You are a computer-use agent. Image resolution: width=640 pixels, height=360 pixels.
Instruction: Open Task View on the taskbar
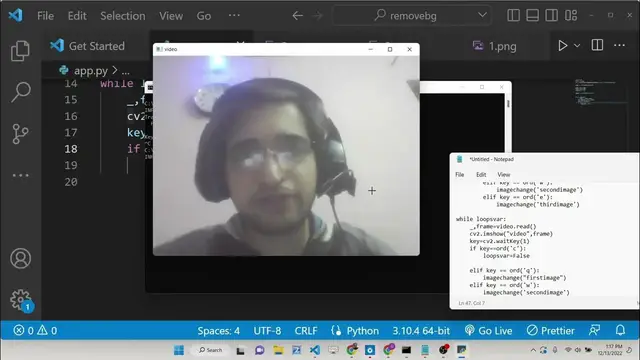point(240,350)
